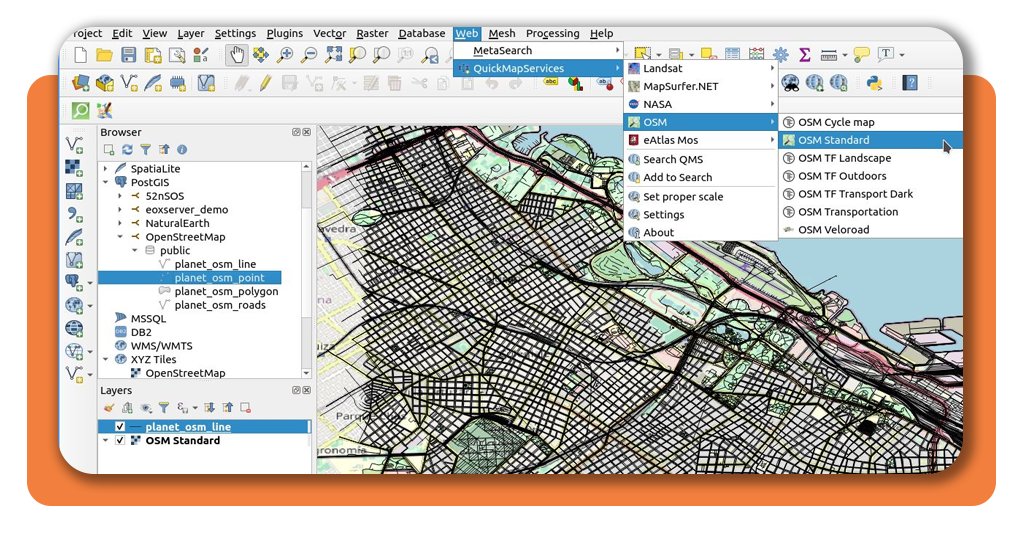Click Manage Map Themes eye icon
Image resolution: width=1024 pixels, height=536 pixels.
point(146,408)
